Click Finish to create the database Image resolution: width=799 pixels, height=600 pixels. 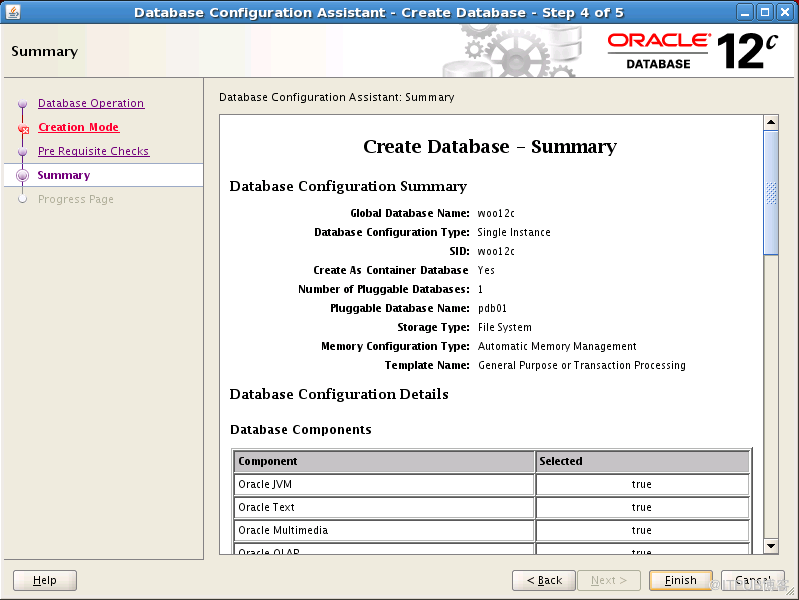point(680,580)
